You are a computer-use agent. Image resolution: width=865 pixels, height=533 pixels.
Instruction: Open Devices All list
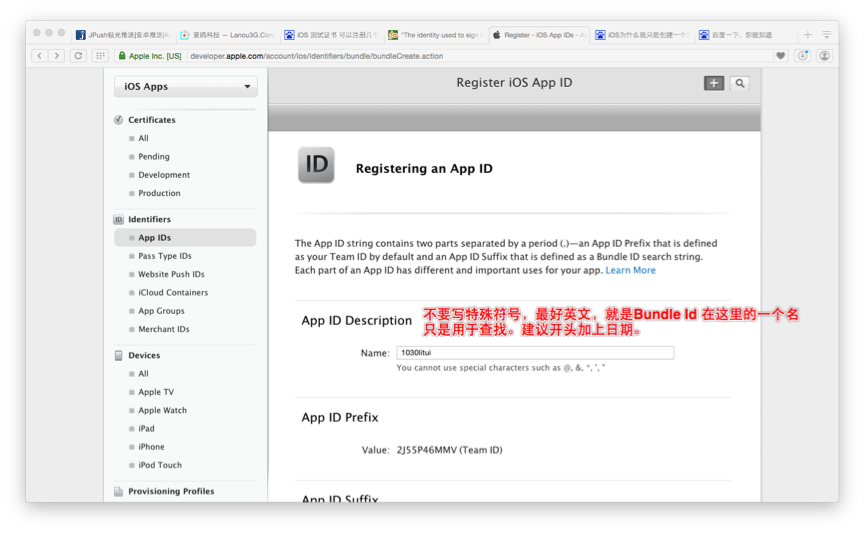pos(143,374)
